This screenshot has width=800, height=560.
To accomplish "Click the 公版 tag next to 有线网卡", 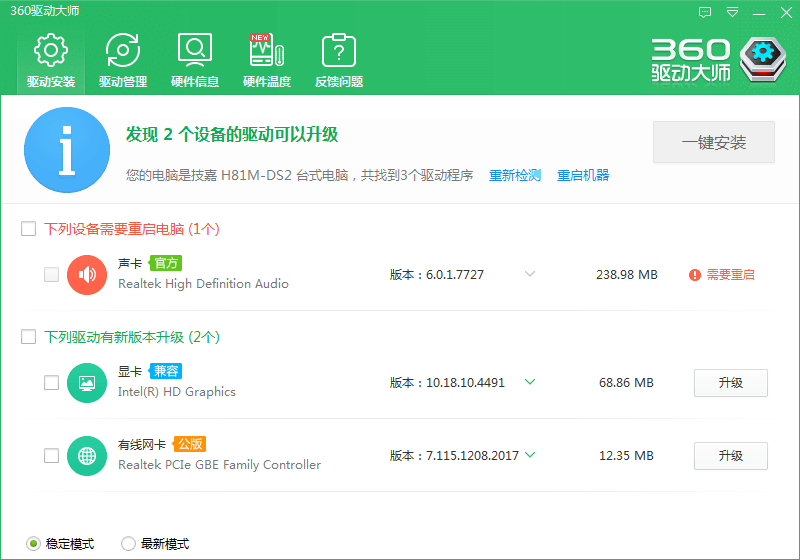I will click(190, 444).
